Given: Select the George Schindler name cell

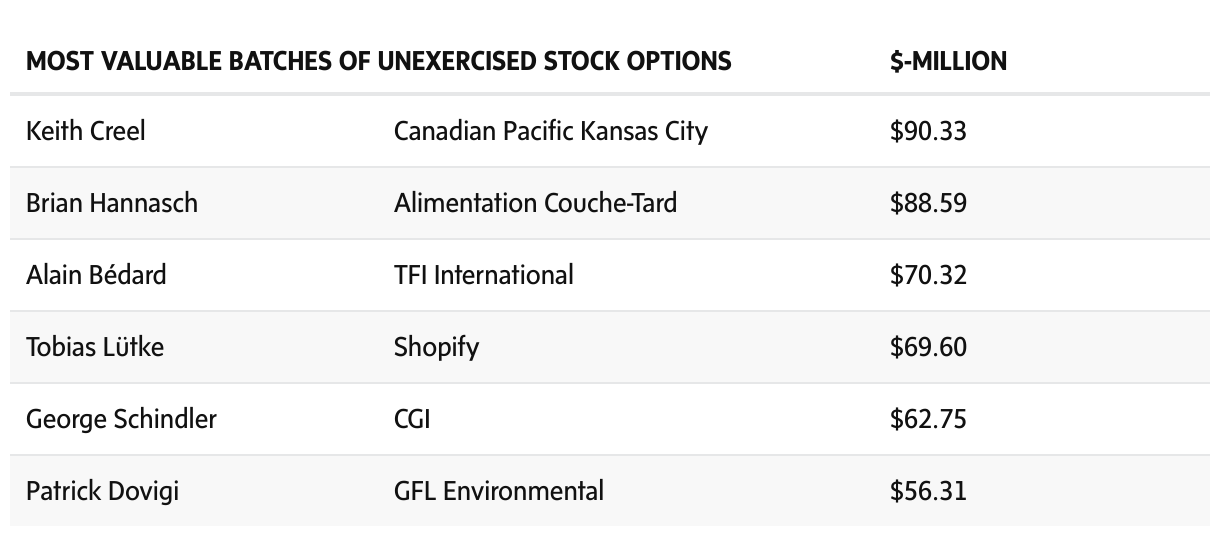Looking at the screenshot, I should pyautogui.click(x=121, y=419).
